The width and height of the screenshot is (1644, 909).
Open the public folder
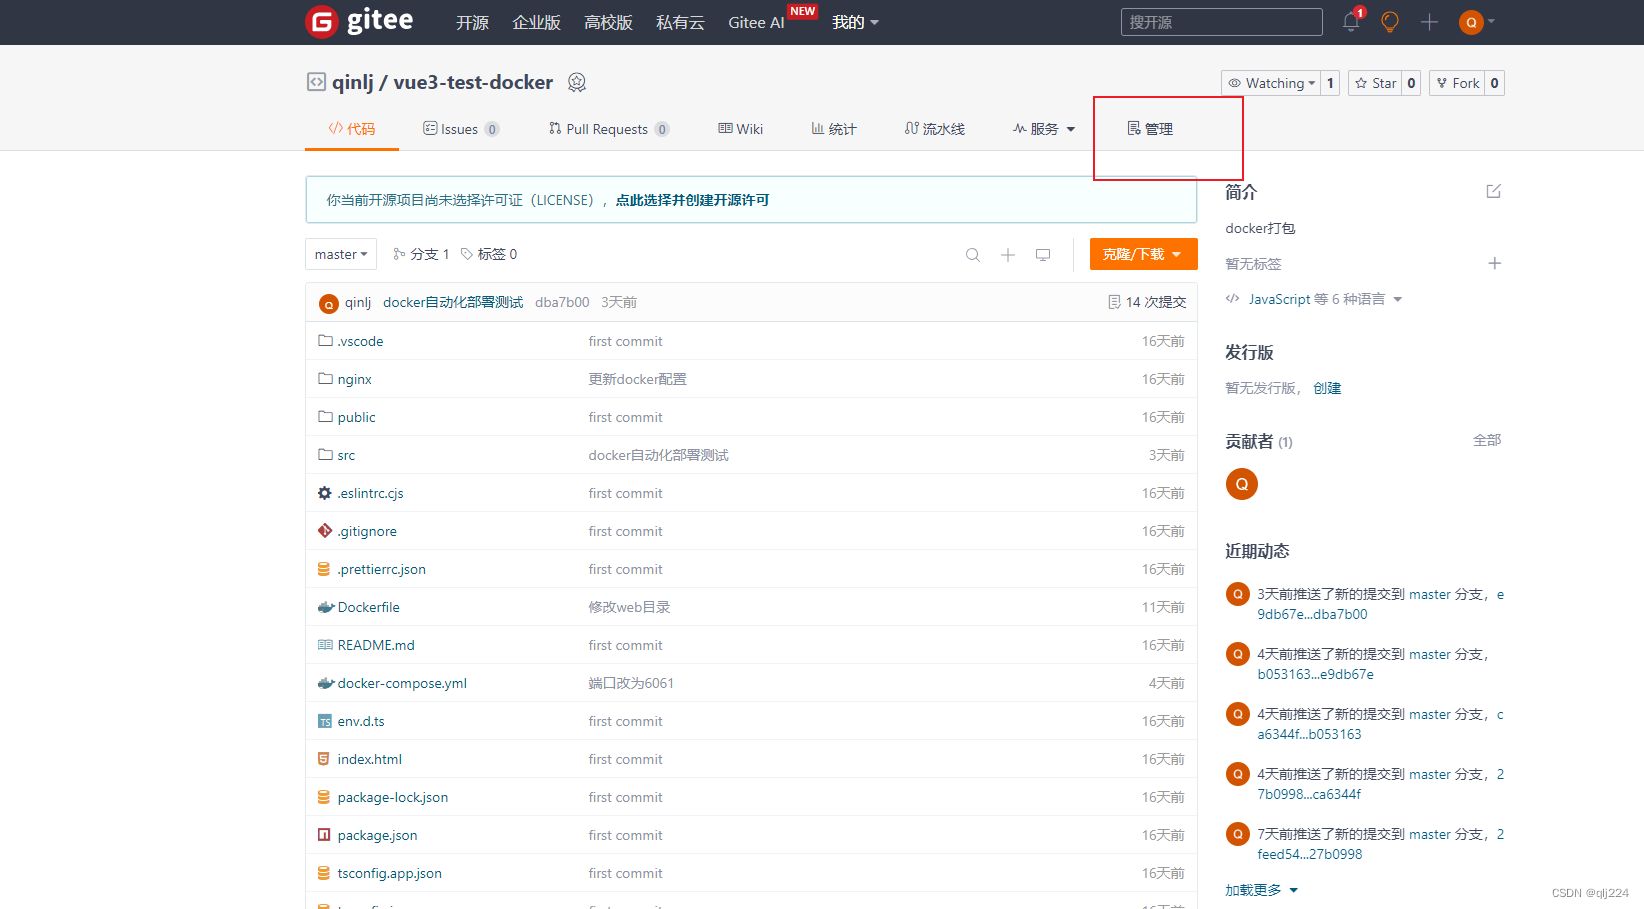coord(356,417)
